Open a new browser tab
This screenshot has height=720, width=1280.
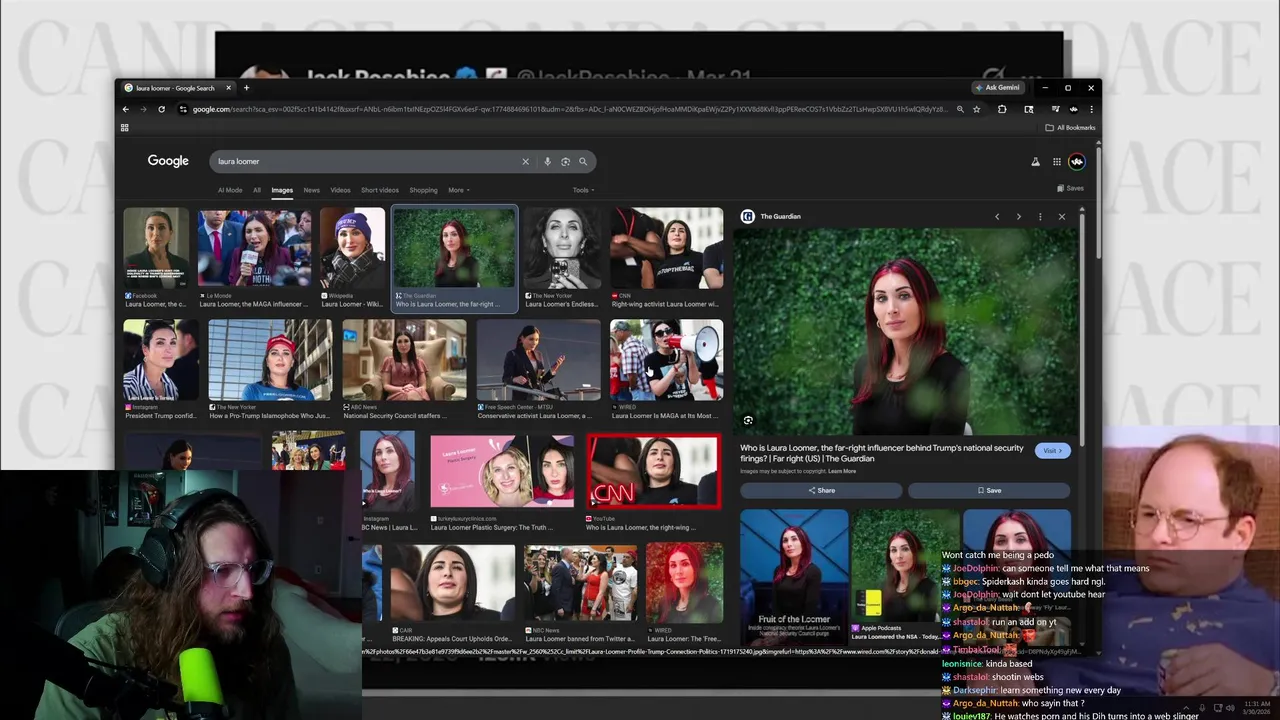(246, 88)
